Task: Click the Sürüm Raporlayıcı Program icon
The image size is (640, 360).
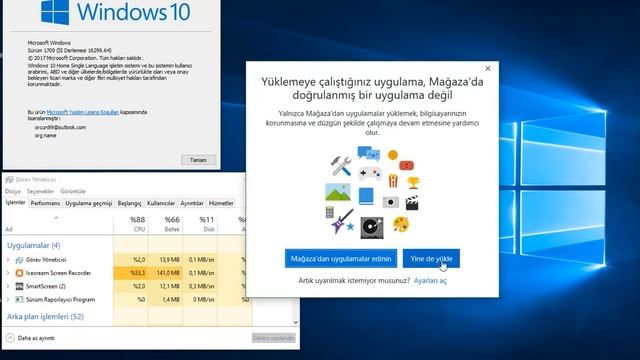Action: click(19, 299)
